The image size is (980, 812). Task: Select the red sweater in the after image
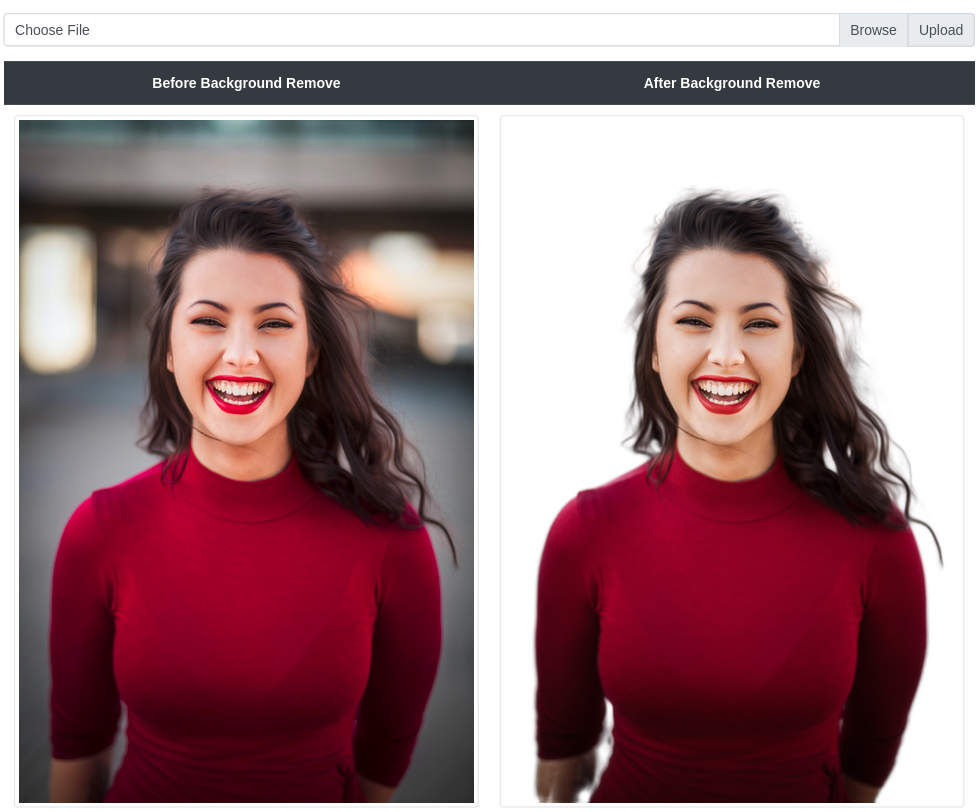click(x=728, y=620)
